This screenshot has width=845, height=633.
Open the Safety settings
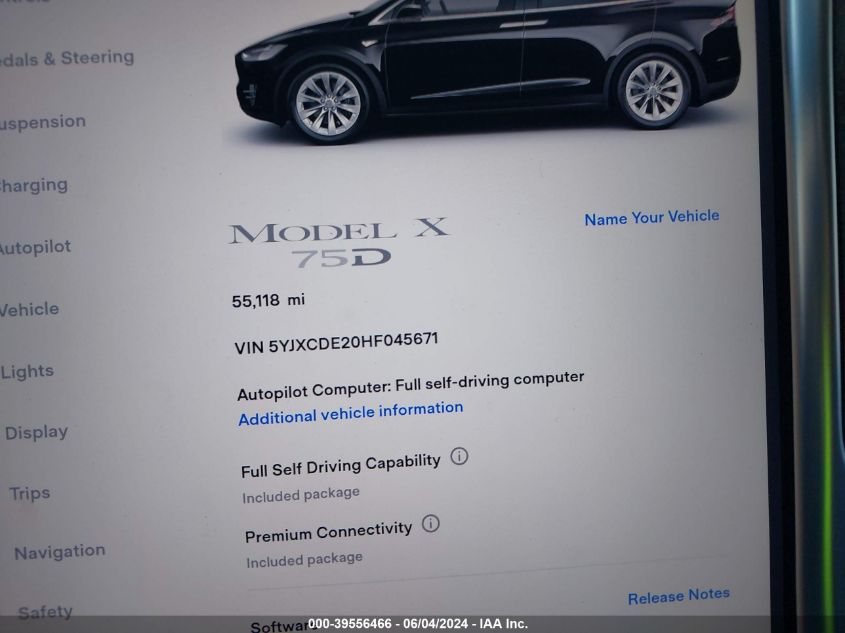[45, 612]
